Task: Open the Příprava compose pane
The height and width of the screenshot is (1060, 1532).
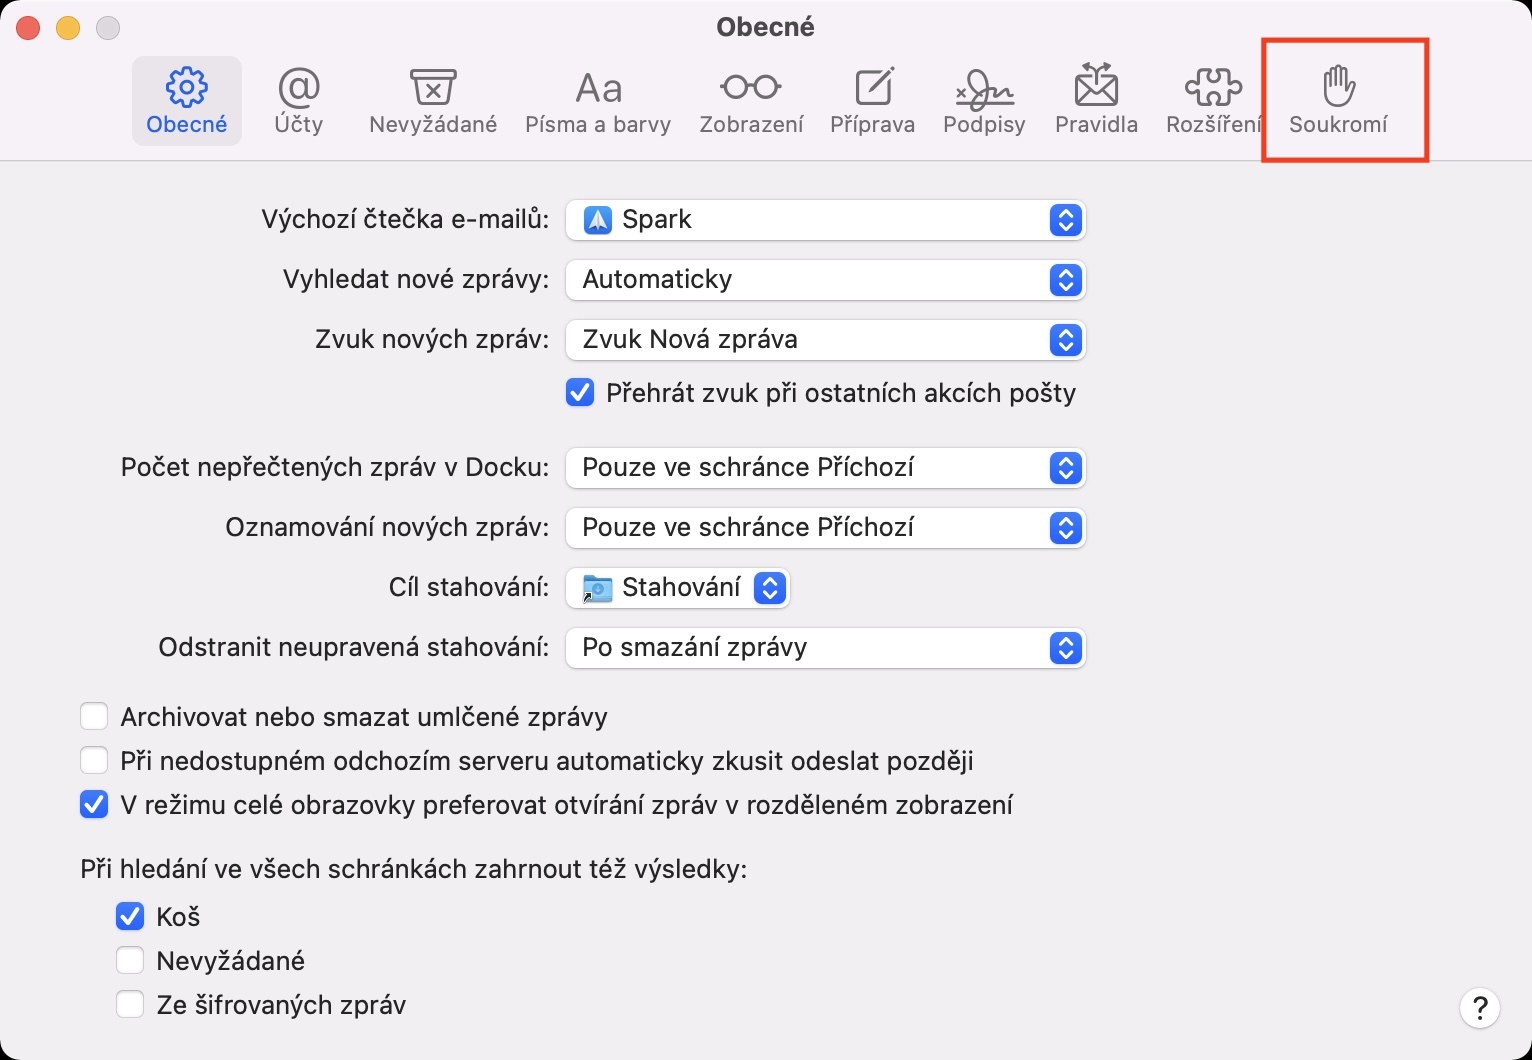Action: point(872,101)
